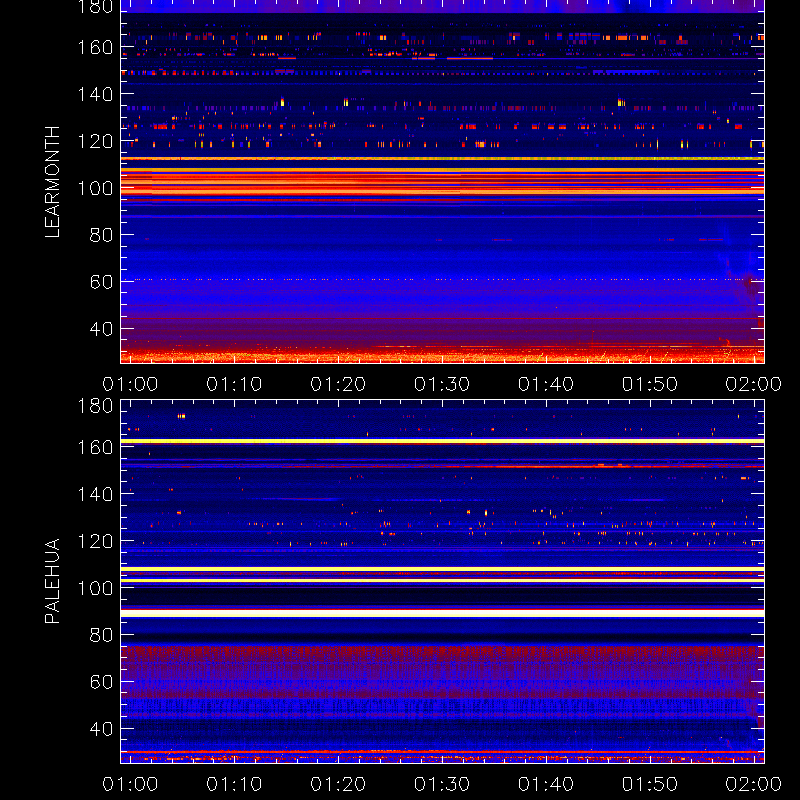
Task: Click the 01:00 time label under the Palehua plot
Action: 130,784
